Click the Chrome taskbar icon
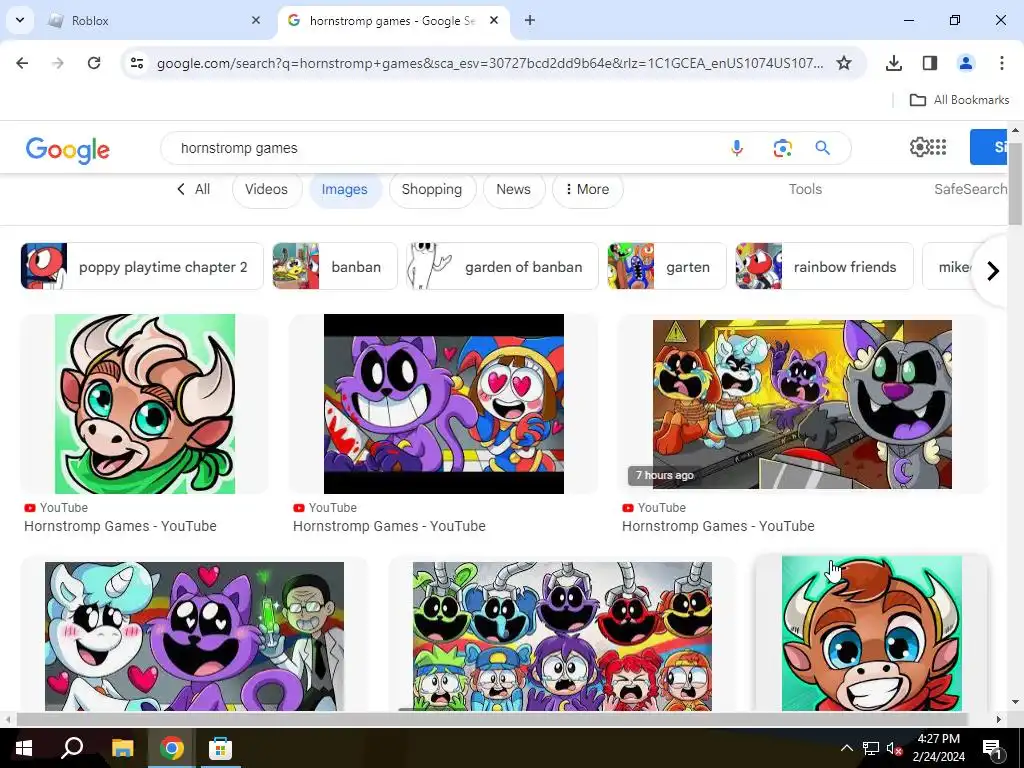This screenshot has height=768, width=1024. (x=172, y=748)
